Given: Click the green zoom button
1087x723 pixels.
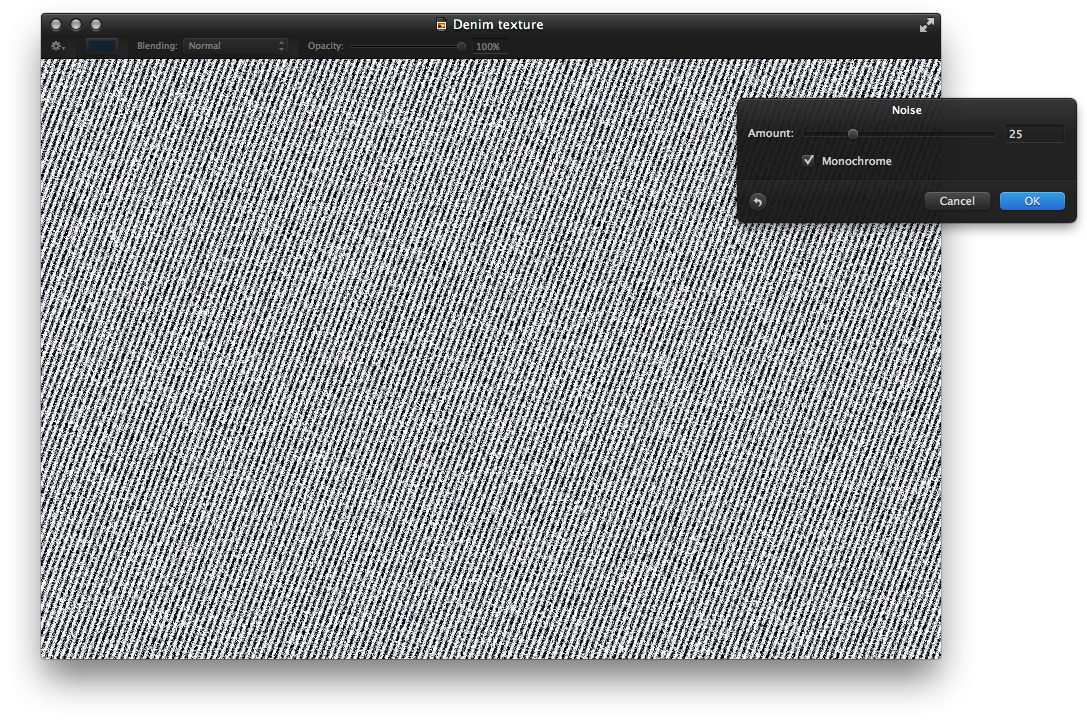Looking at the screenshot, I should 95,23.
